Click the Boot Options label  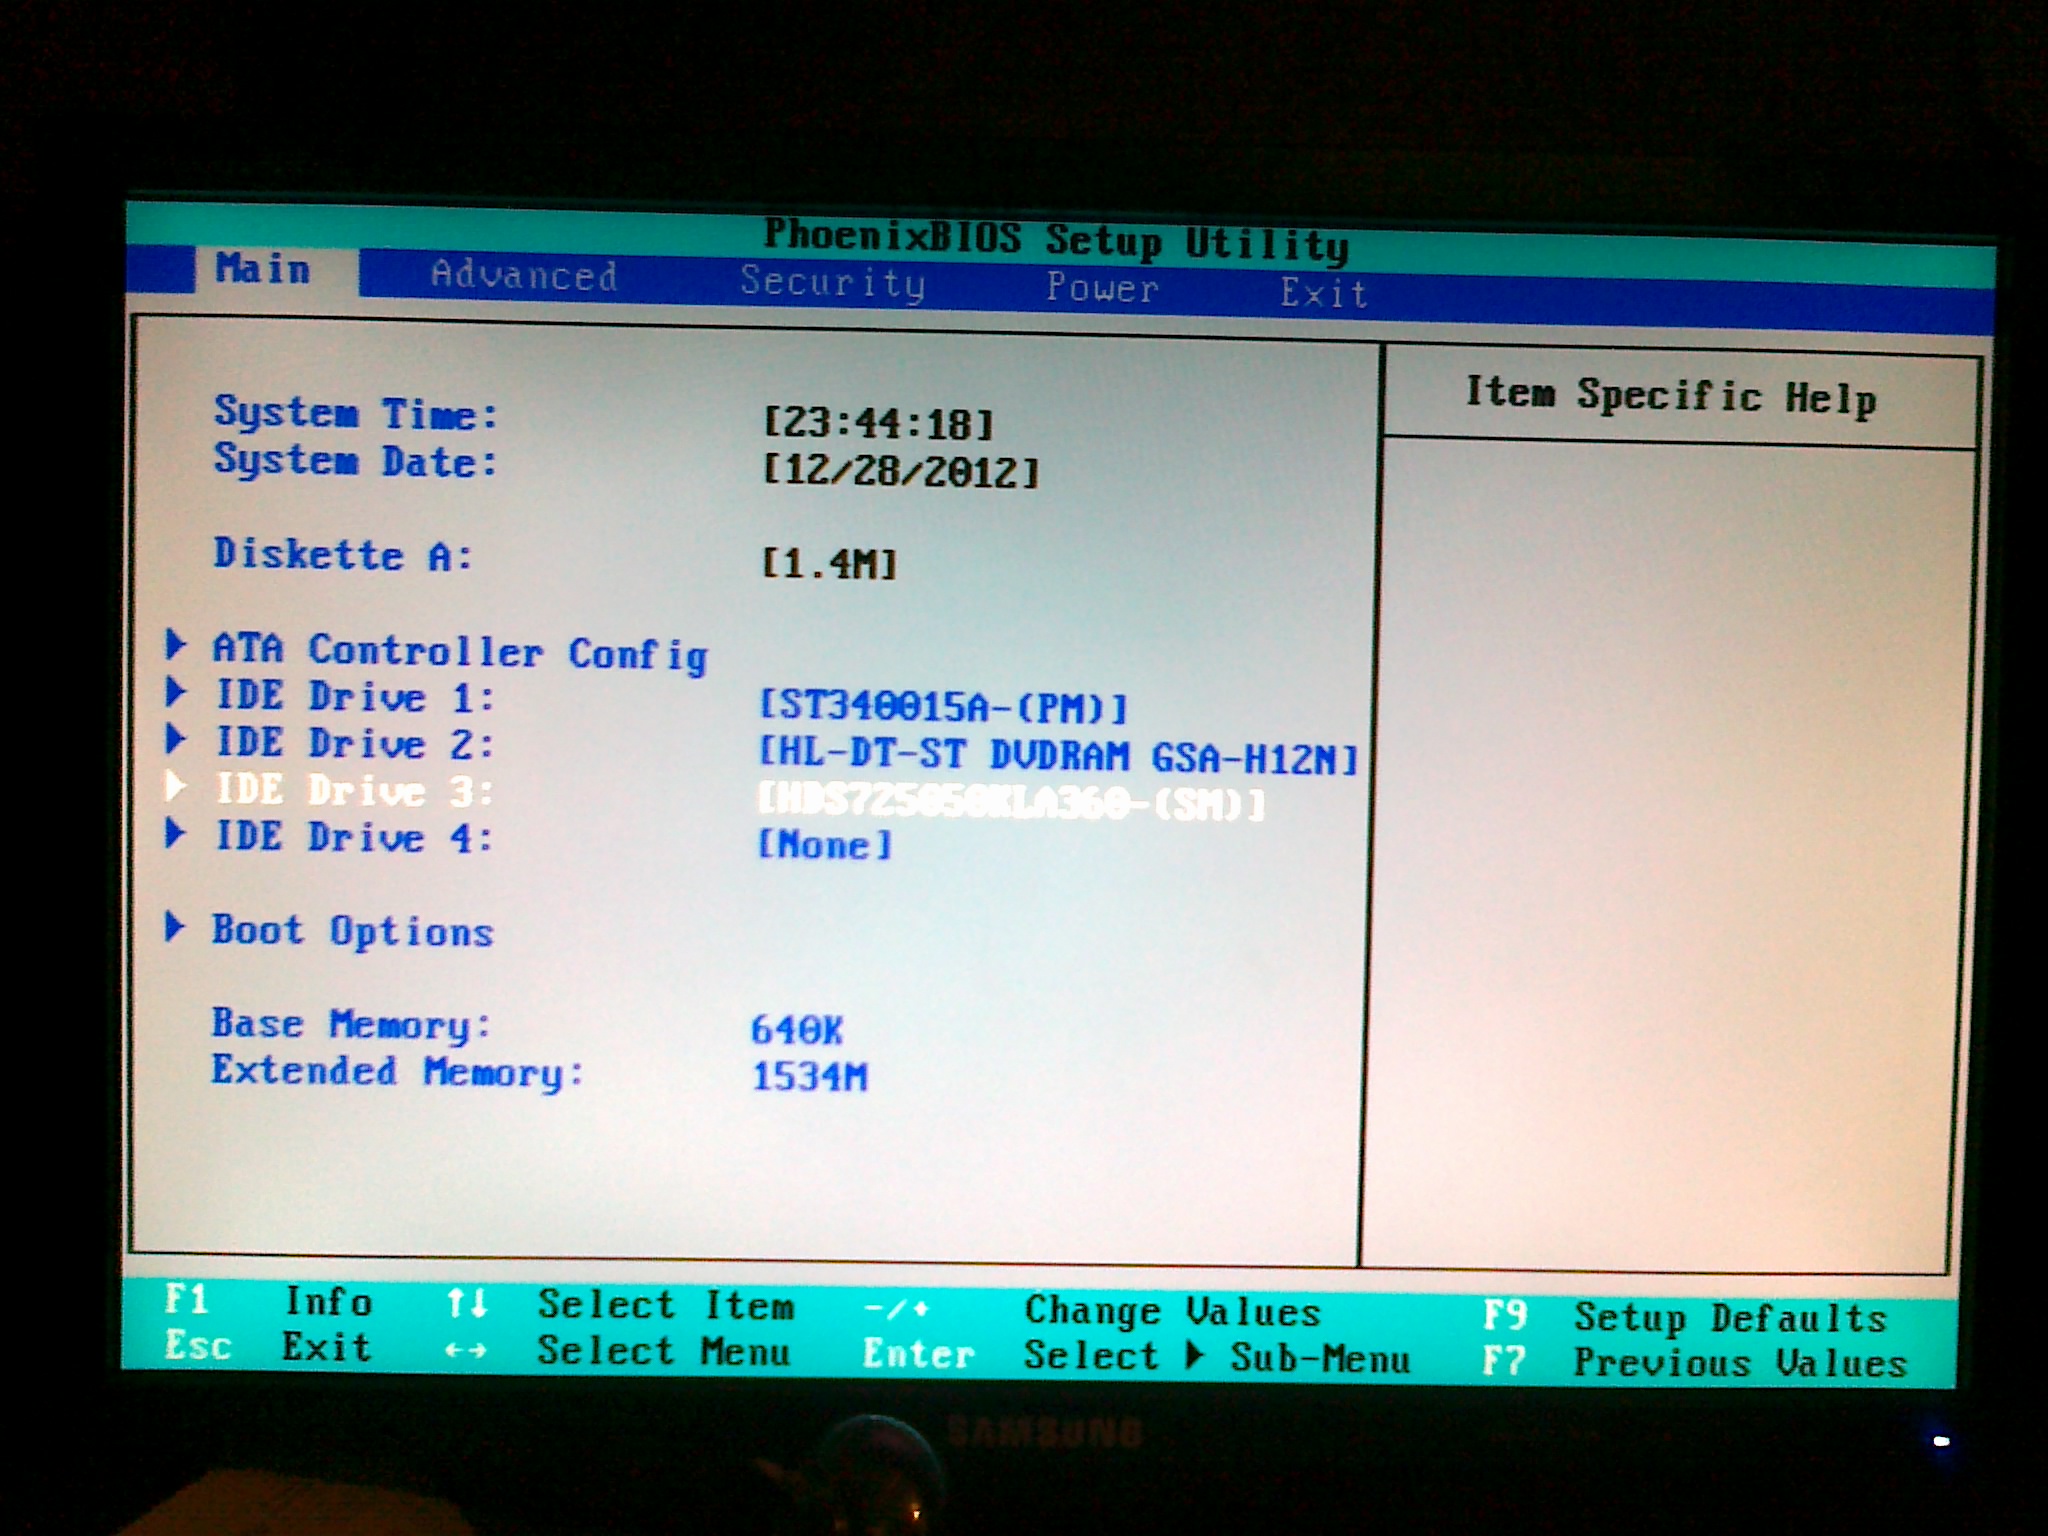[352, 931]
